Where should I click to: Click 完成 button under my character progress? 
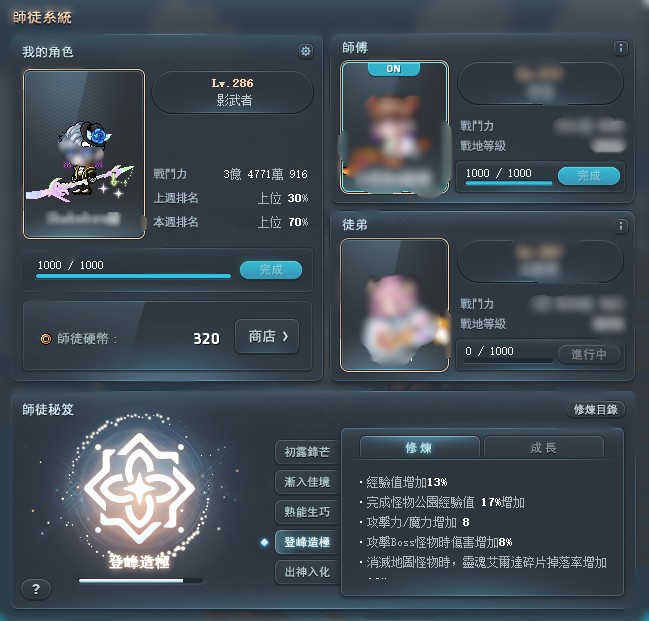[x=271, y=270]
